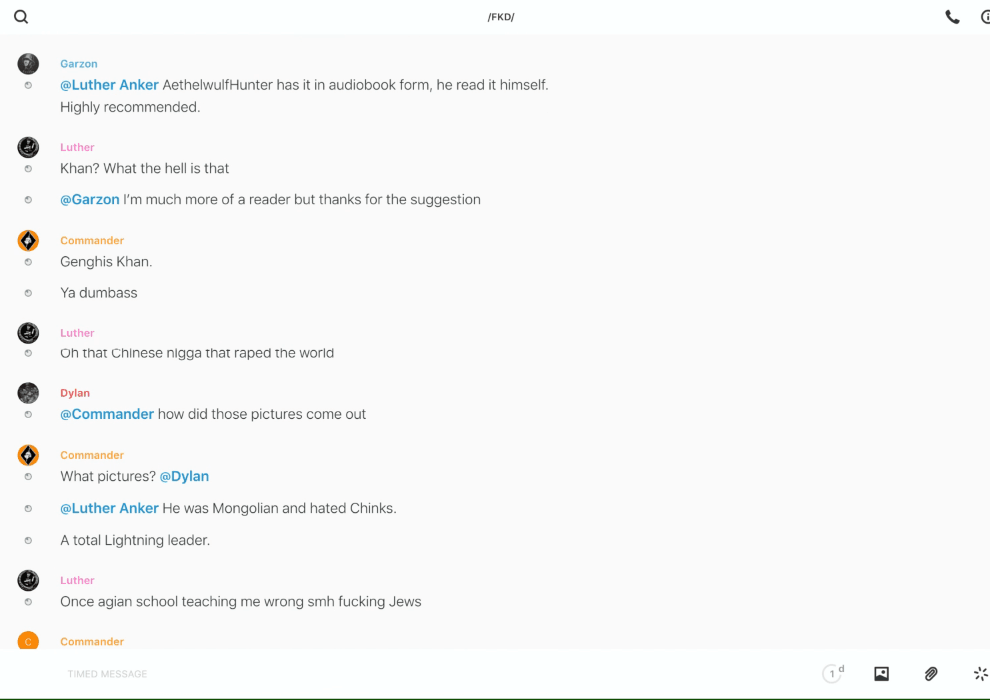990x700 pixels.
Task: Select the Garzon sender name
Action: (x=79, y=64)
